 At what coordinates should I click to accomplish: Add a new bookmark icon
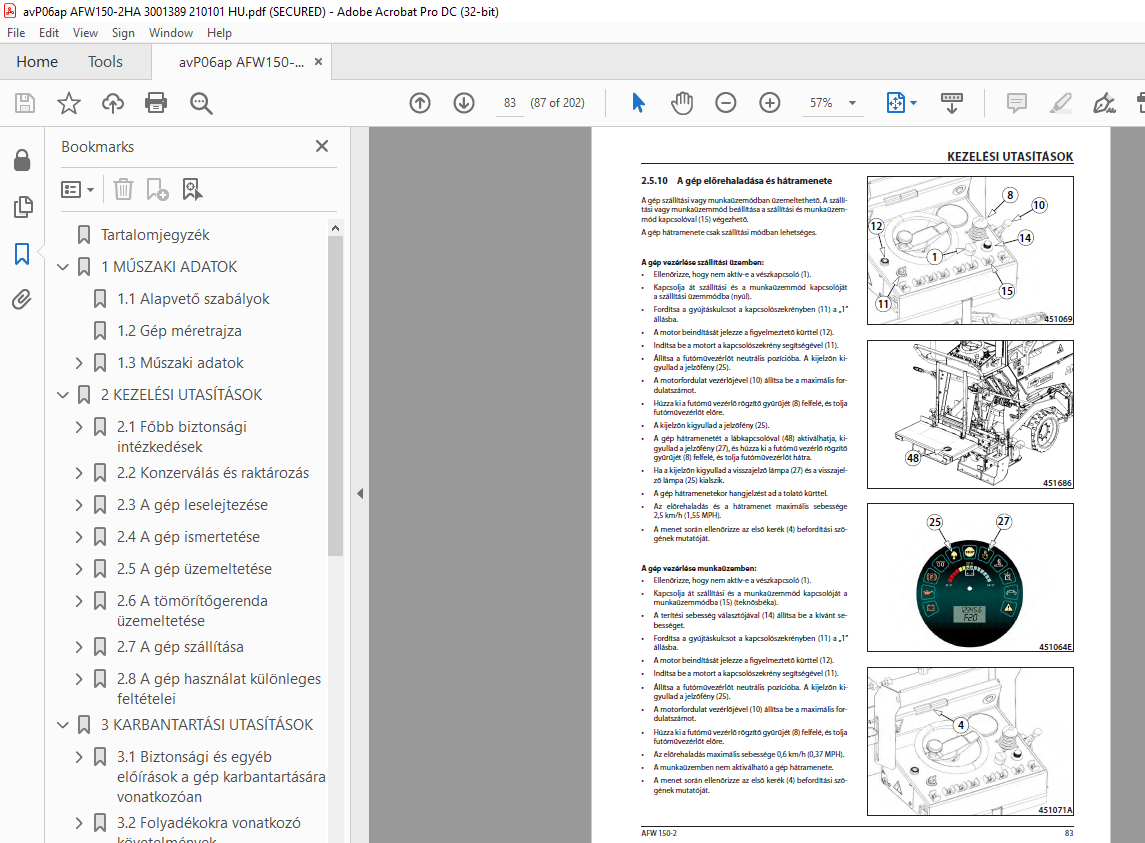point(157,190)
